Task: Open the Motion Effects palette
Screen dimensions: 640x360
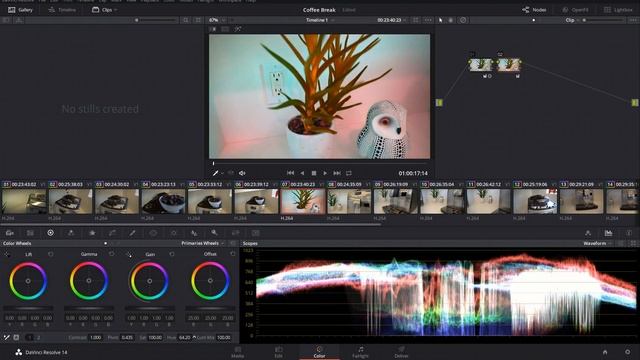Action: (x=92, y=233)
